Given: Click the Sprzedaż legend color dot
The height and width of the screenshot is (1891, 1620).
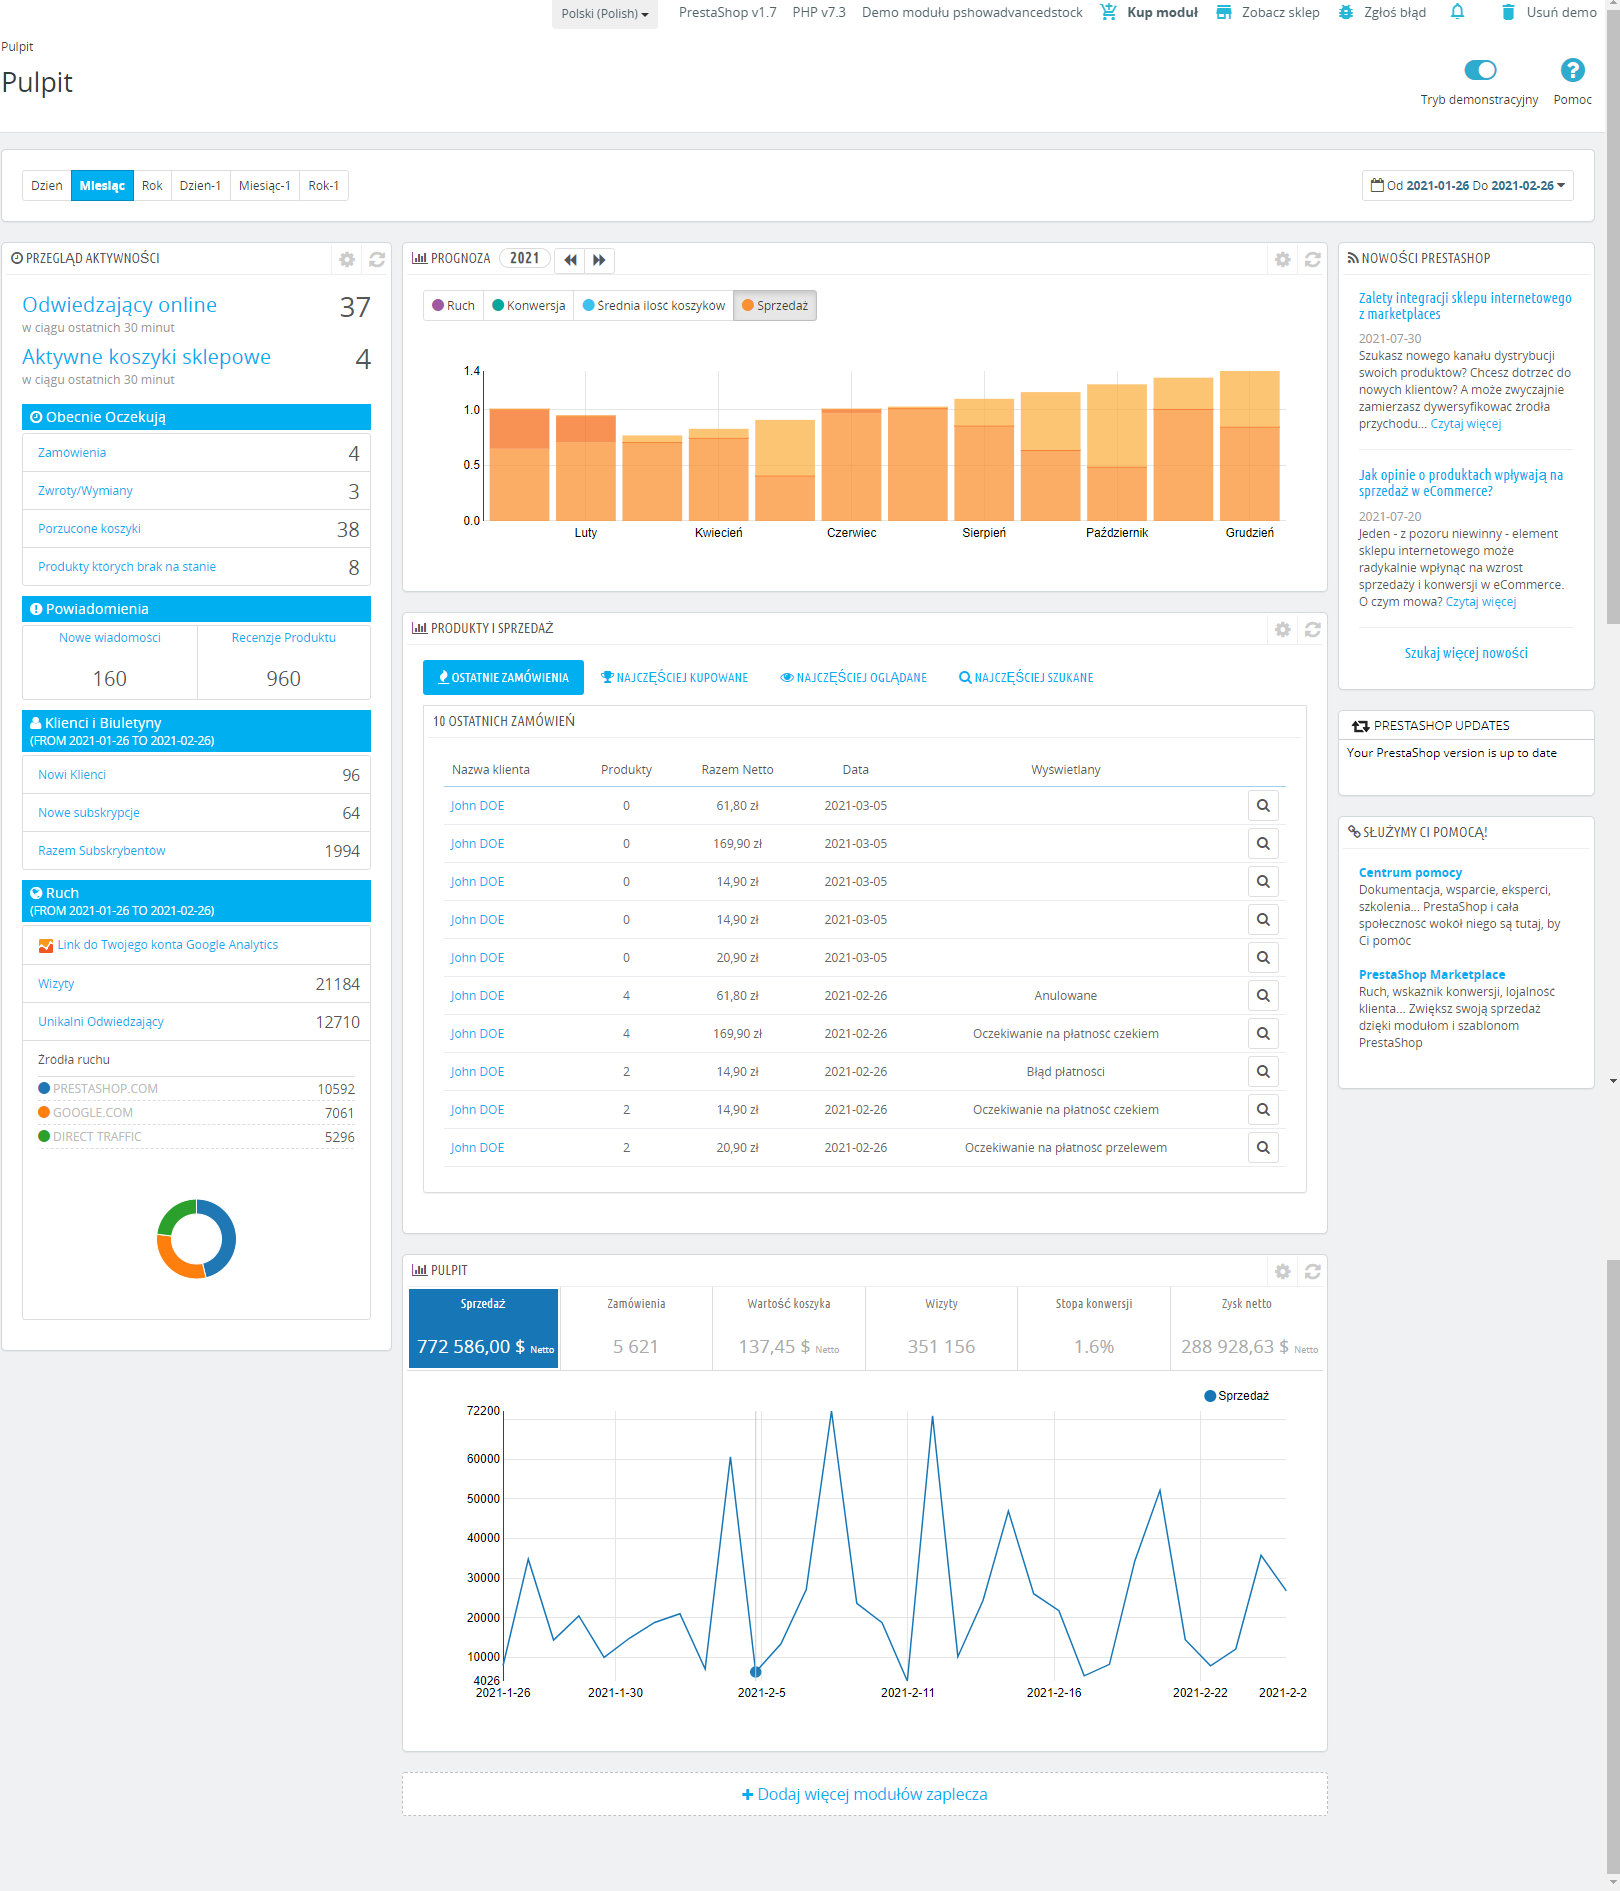Looking at the screenshot, I should click(x=1210, y=1396).
